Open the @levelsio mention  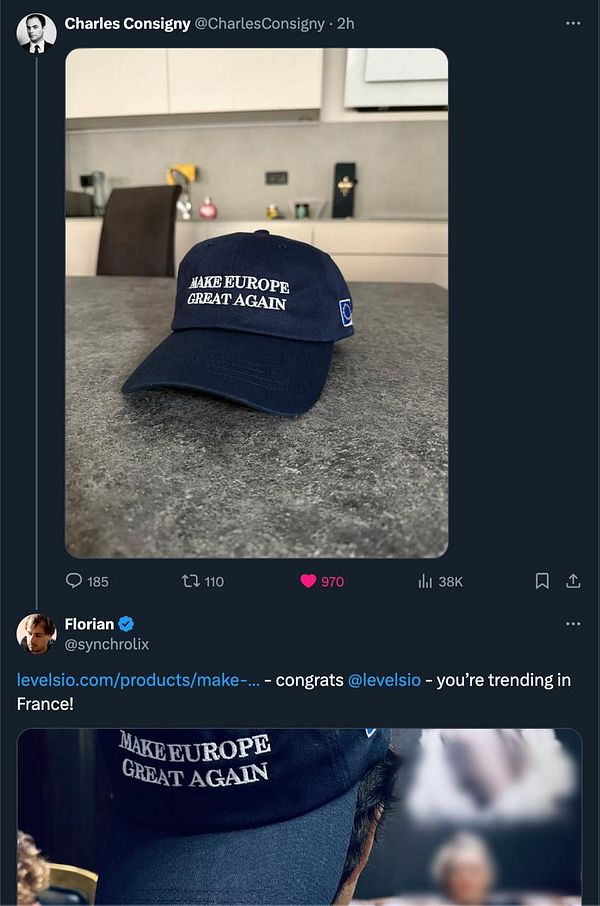(x=383, y=680)
